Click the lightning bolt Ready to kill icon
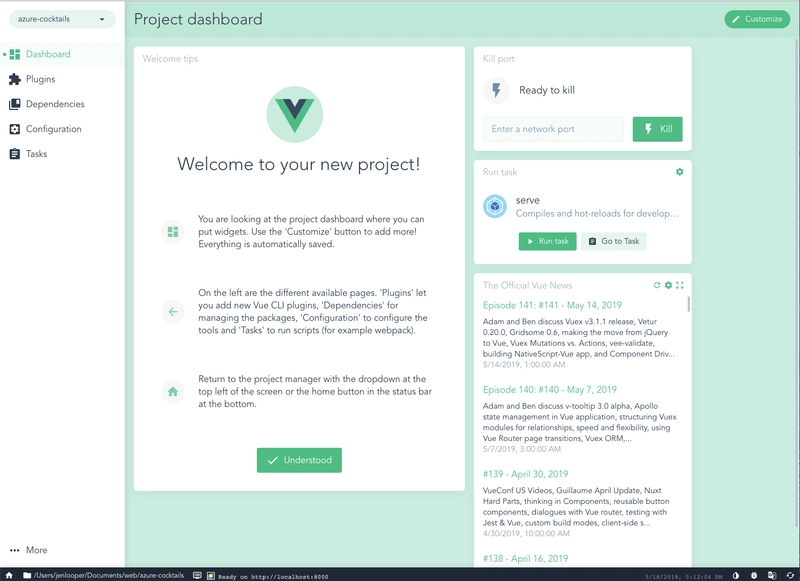This screenshot has width=800, height=581. click(x=496, y=90)
